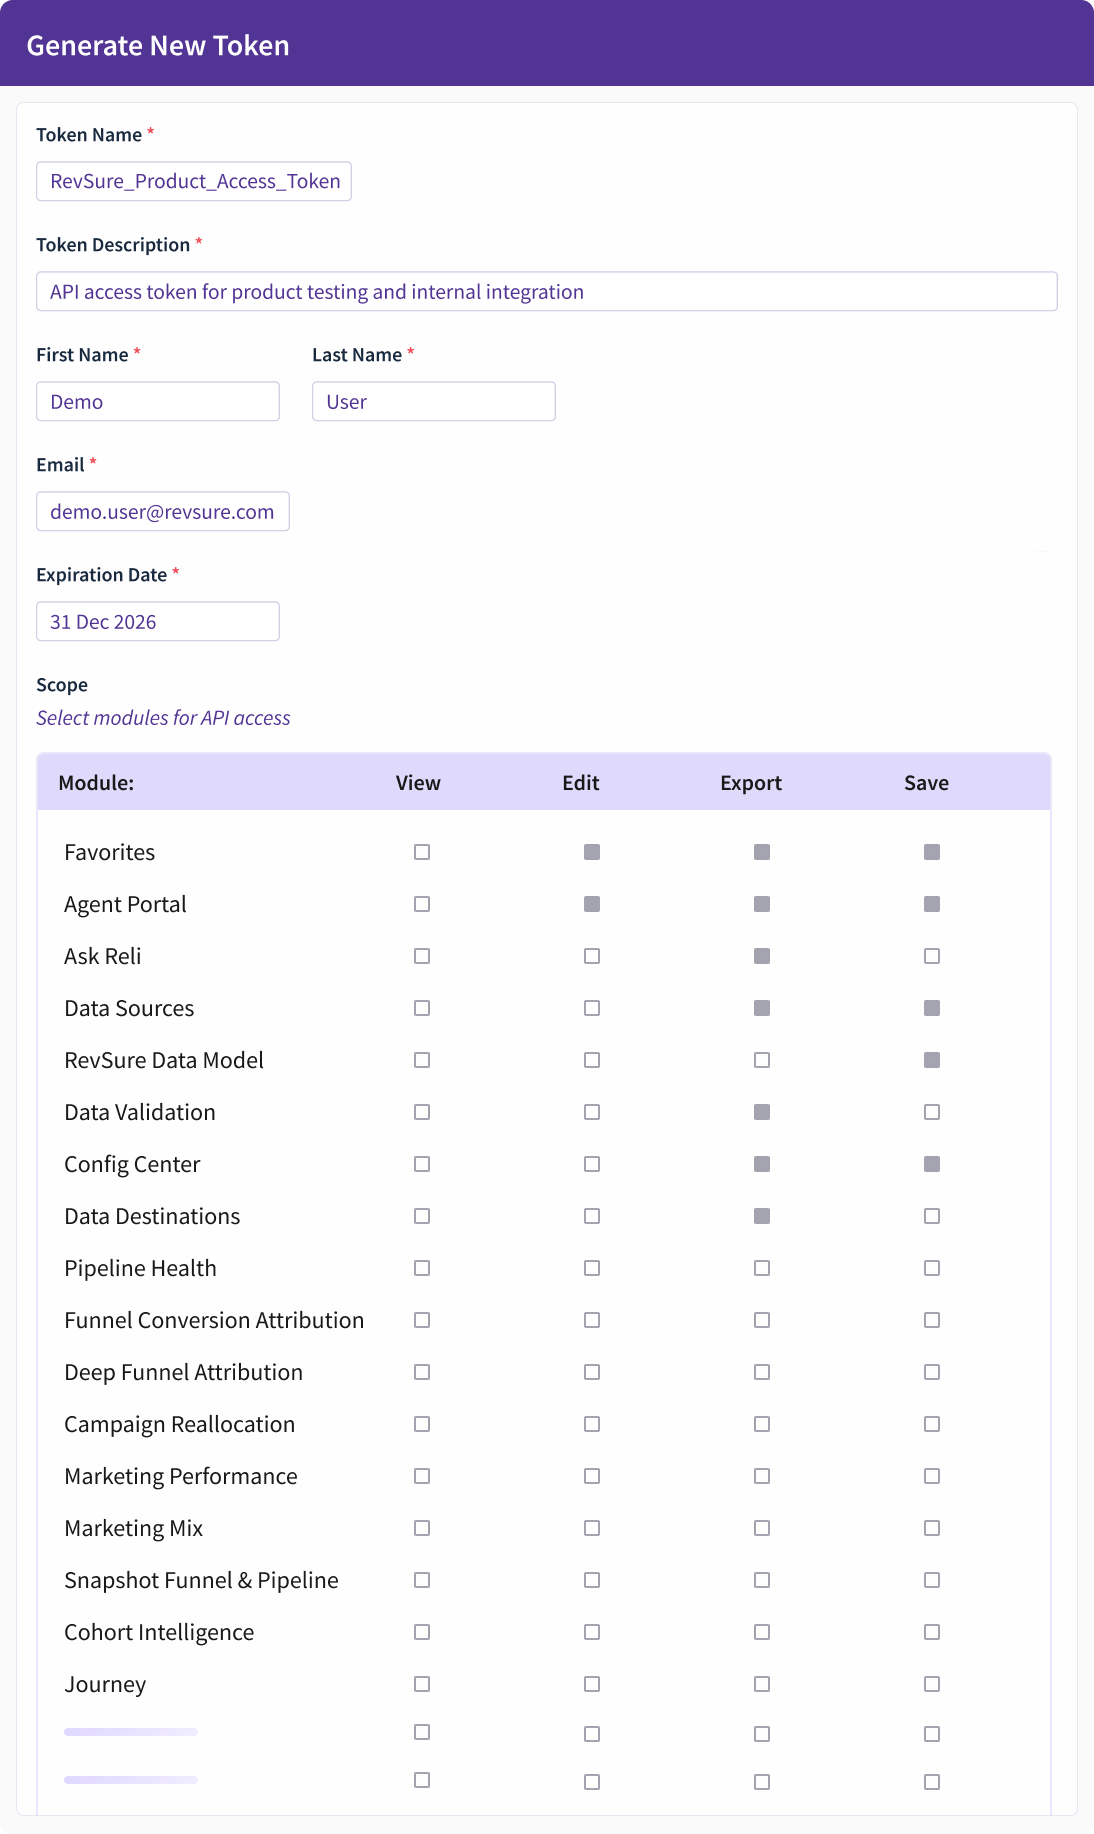The height and width of the screenshot is (1834, 1094).
Task: Click the Email input field
Action: click(x=163, y=511)
